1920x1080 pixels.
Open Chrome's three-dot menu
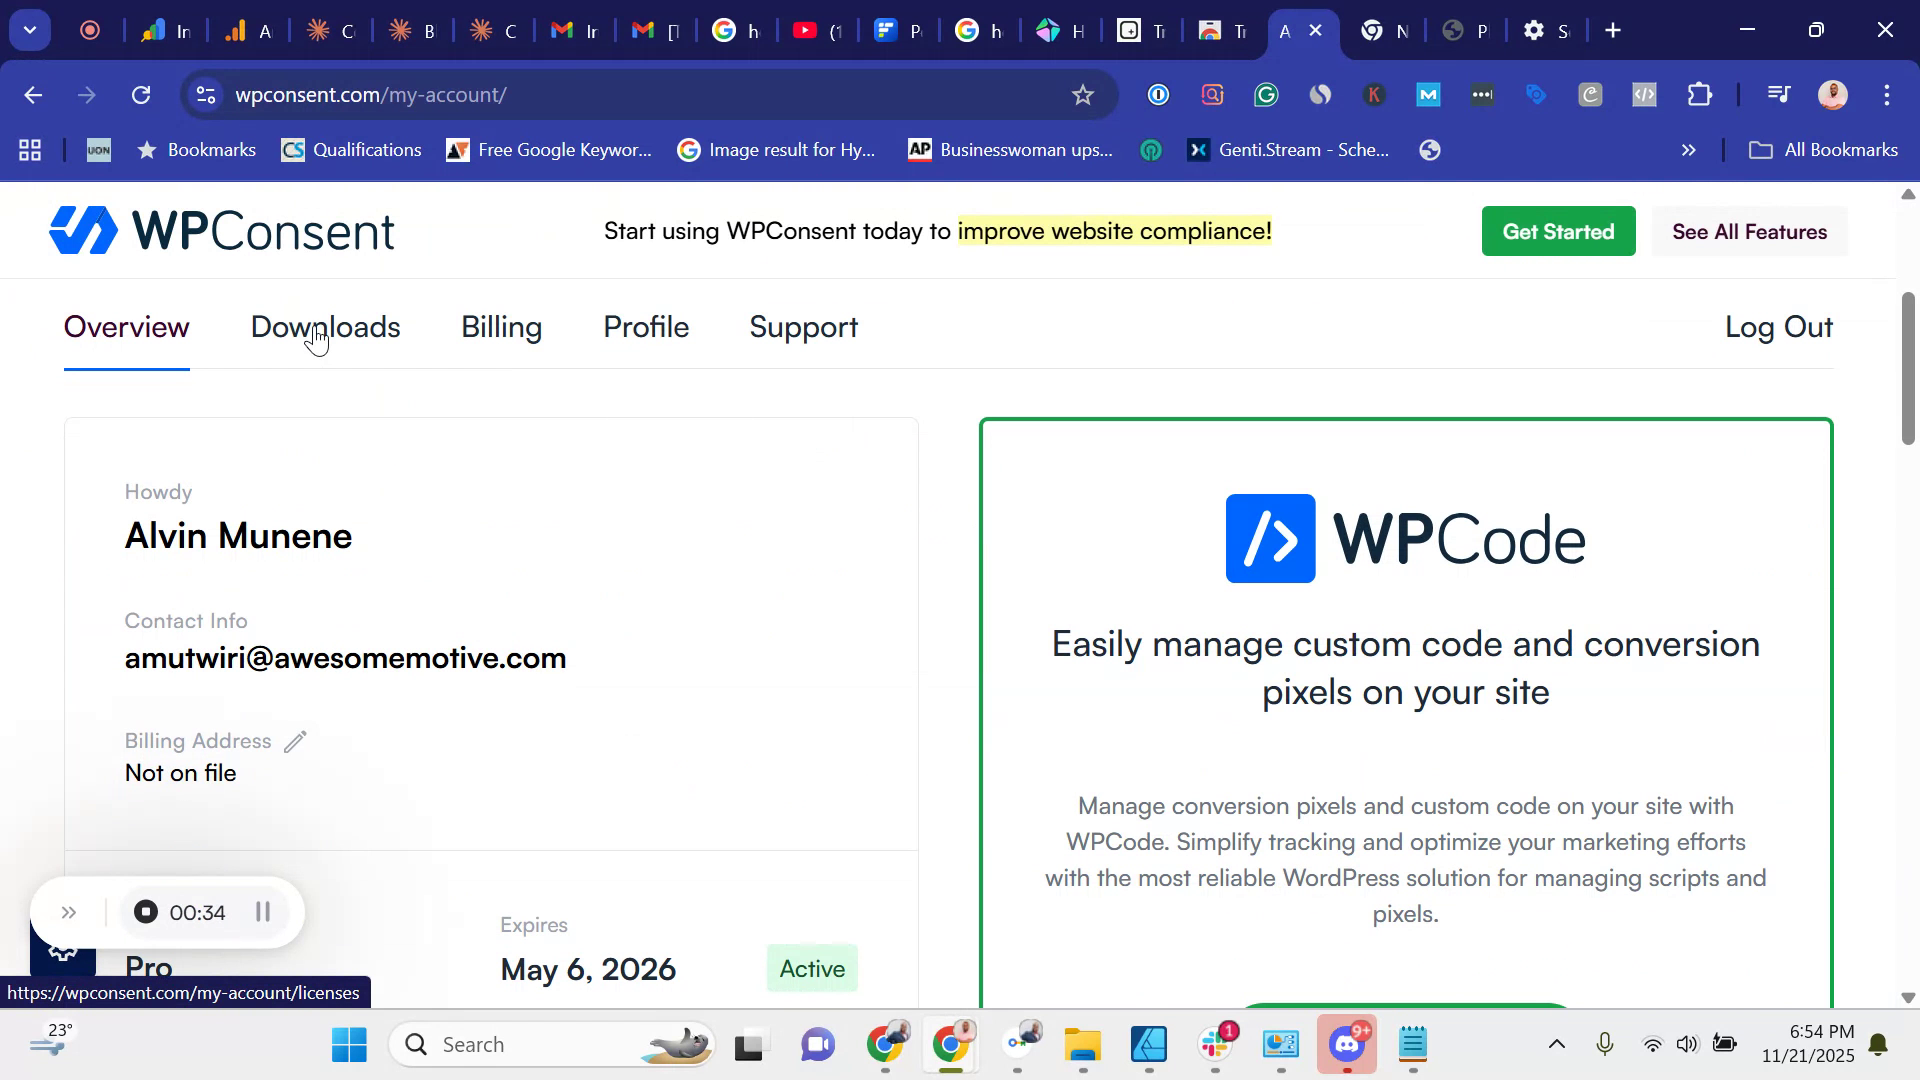tap(1887, 95)
